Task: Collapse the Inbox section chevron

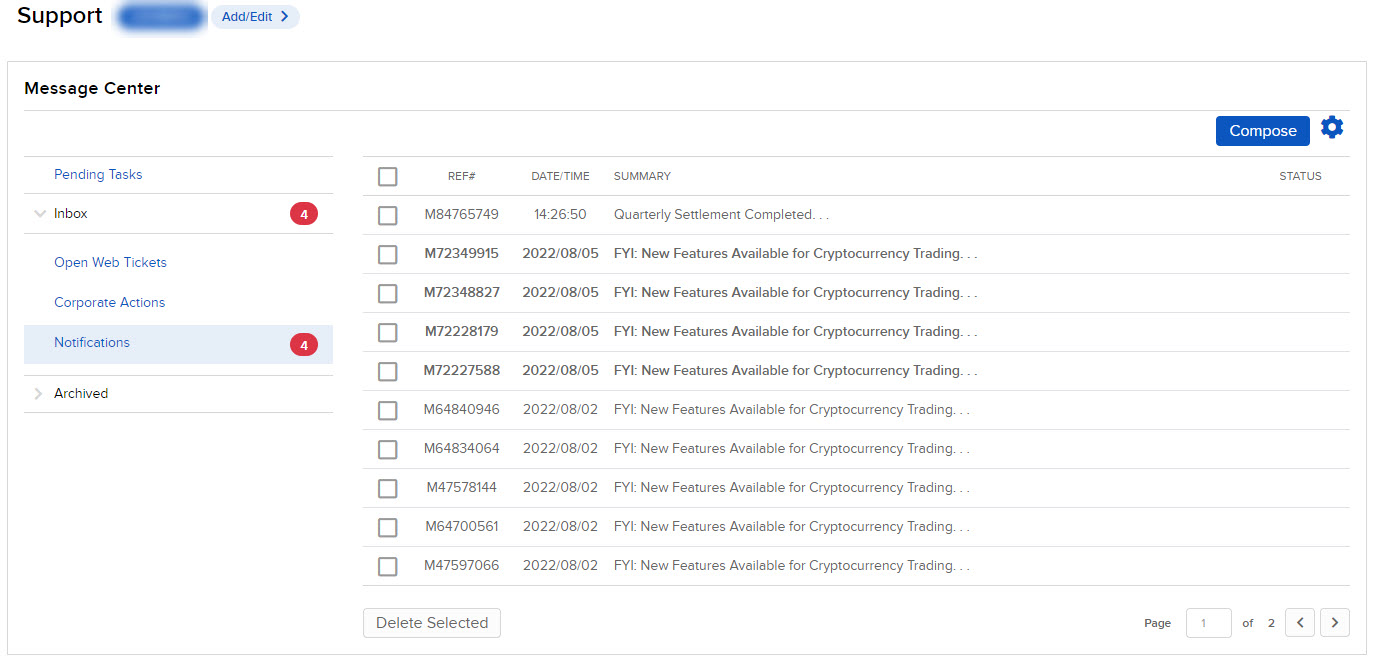Action: pos(39,213)
